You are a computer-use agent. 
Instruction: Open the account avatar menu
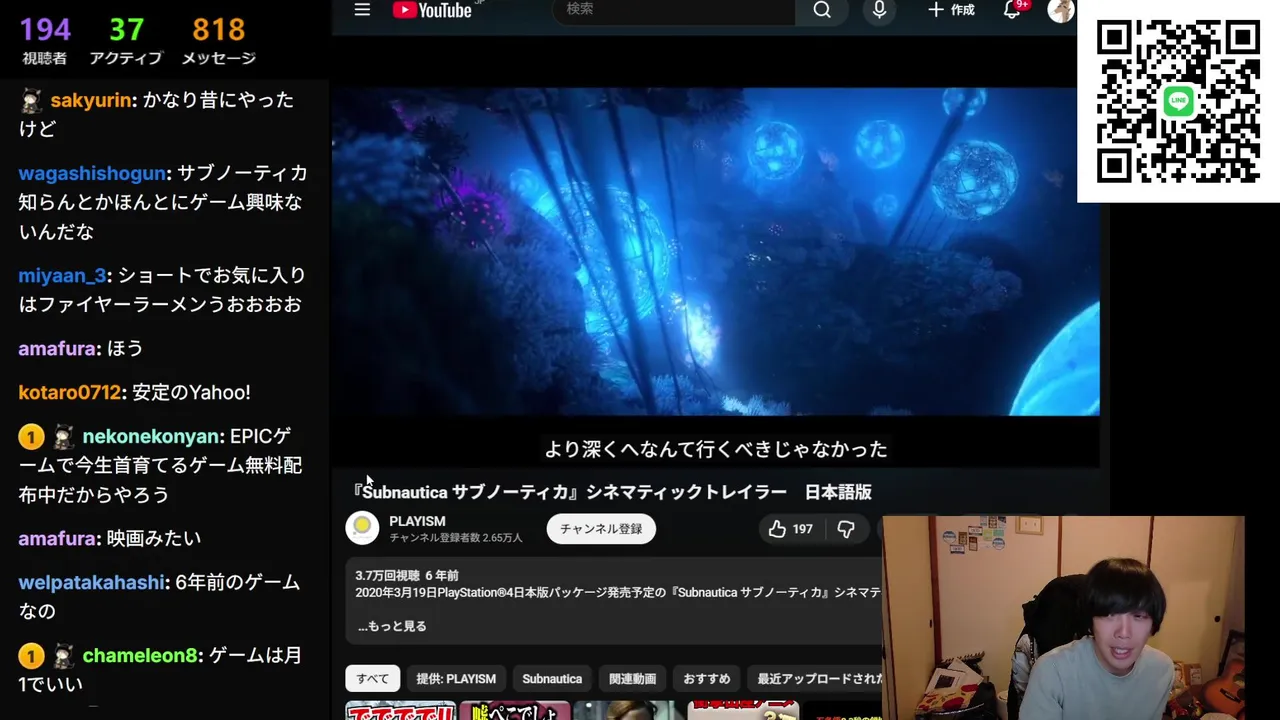coord(1060,10)
